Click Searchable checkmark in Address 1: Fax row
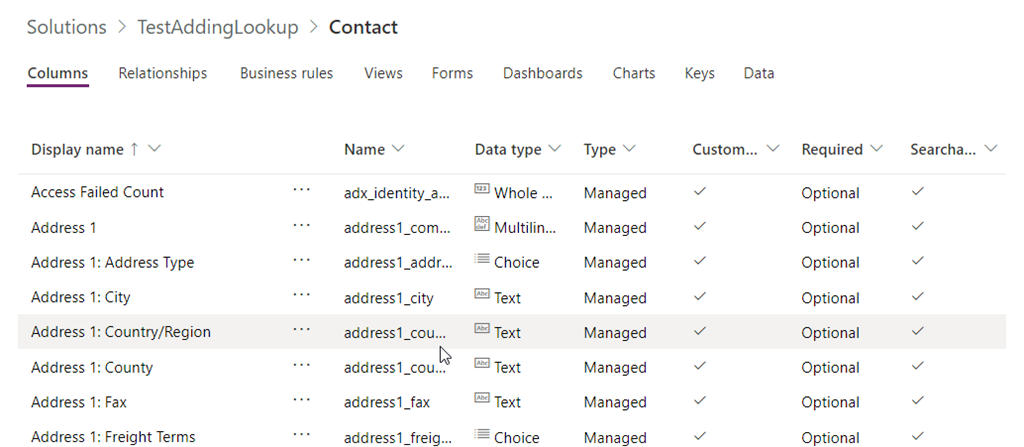Viewport: 1024px width, 447px height. coord(918,400)
